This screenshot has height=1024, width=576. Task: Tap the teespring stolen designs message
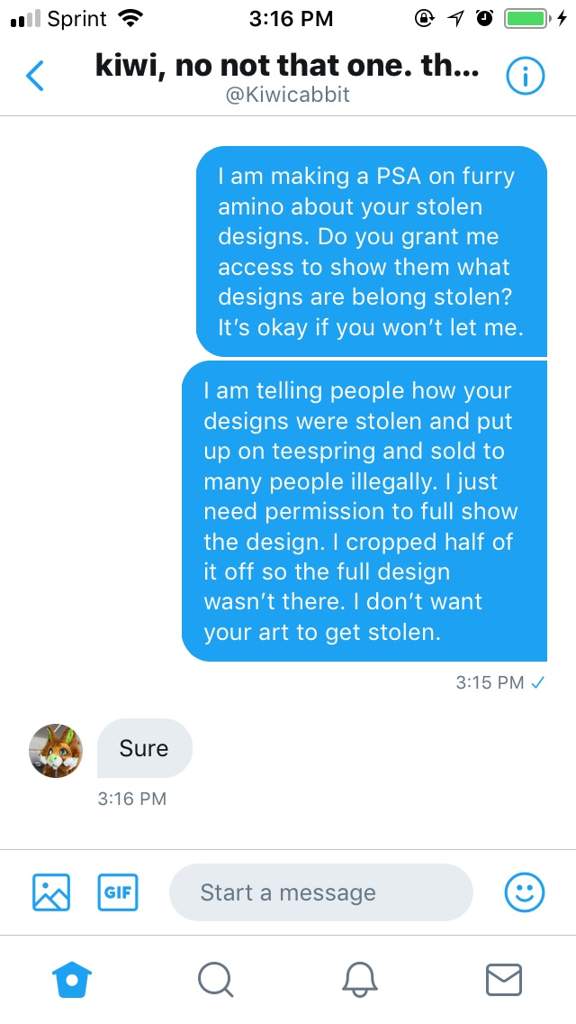tap(364, 511)
